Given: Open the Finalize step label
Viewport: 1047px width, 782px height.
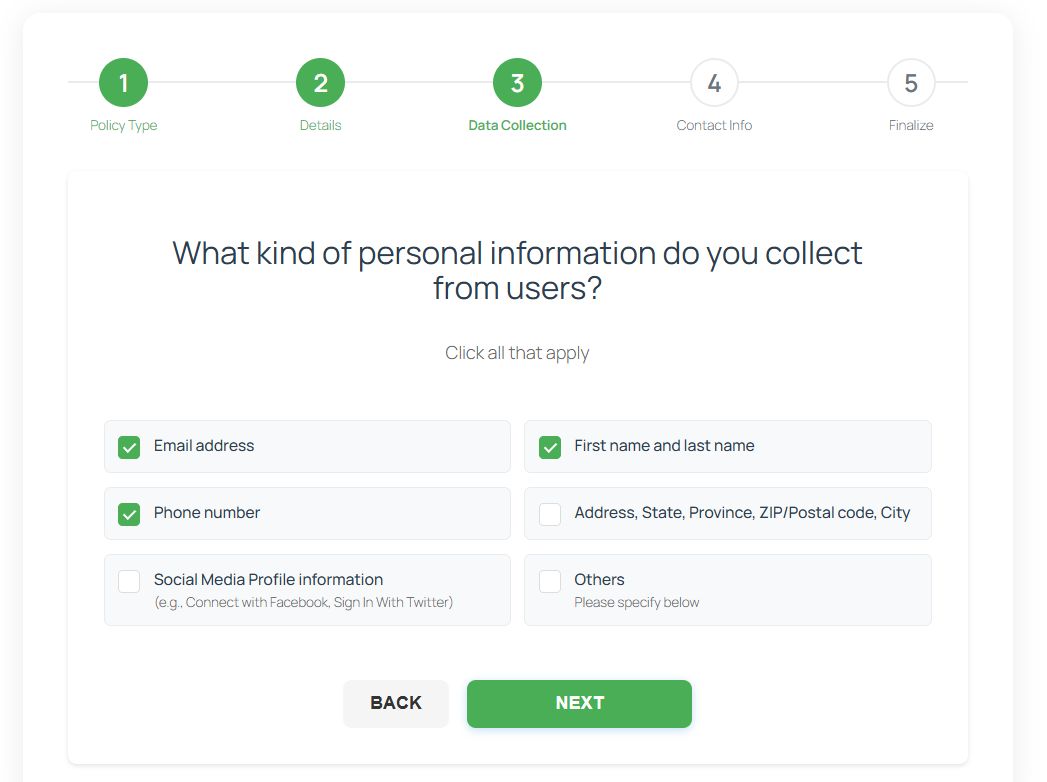Looking at the screenshot, I should click(911, 125).
